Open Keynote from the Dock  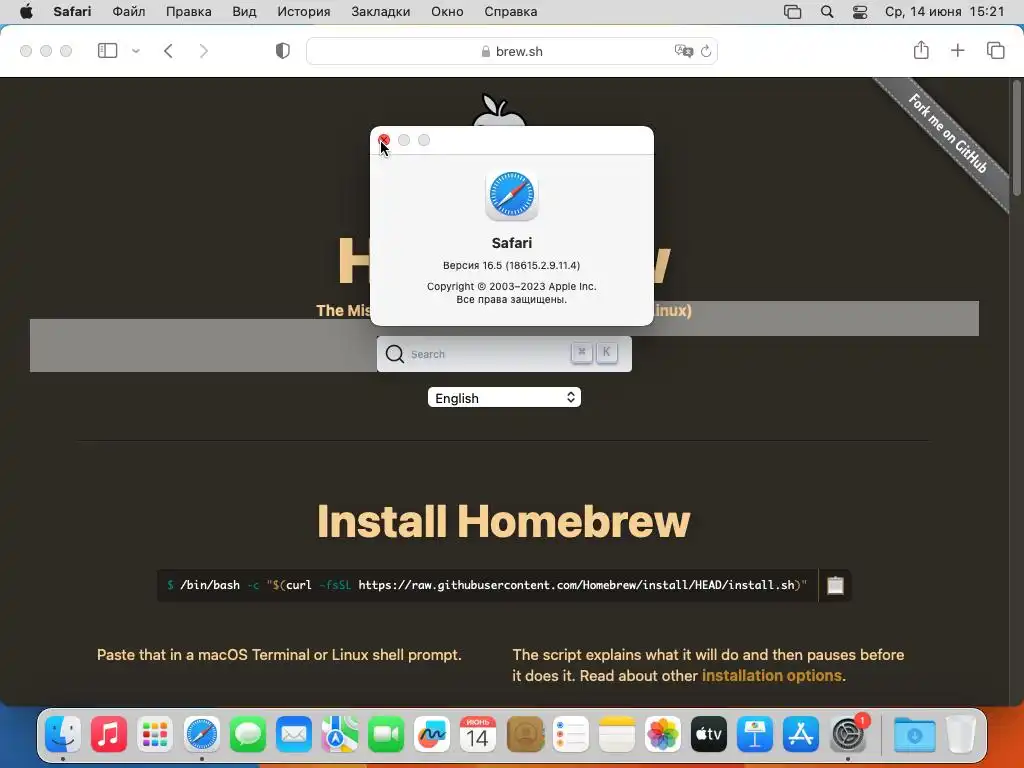(755, 734)
